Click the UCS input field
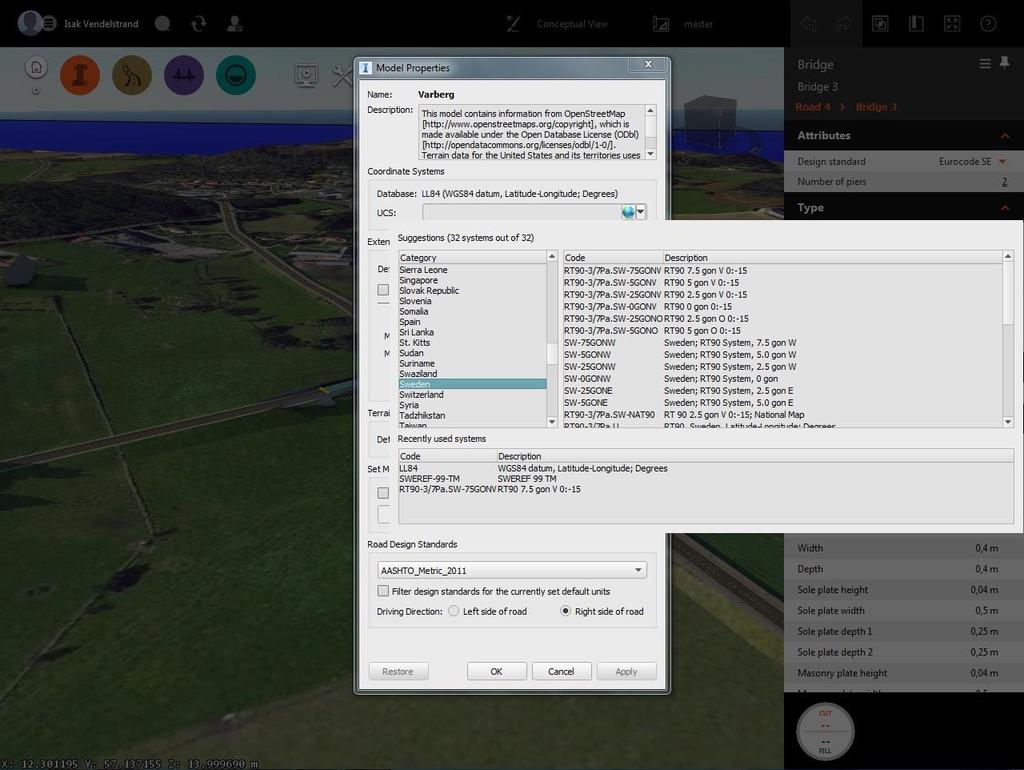 (x=521, y=212)
